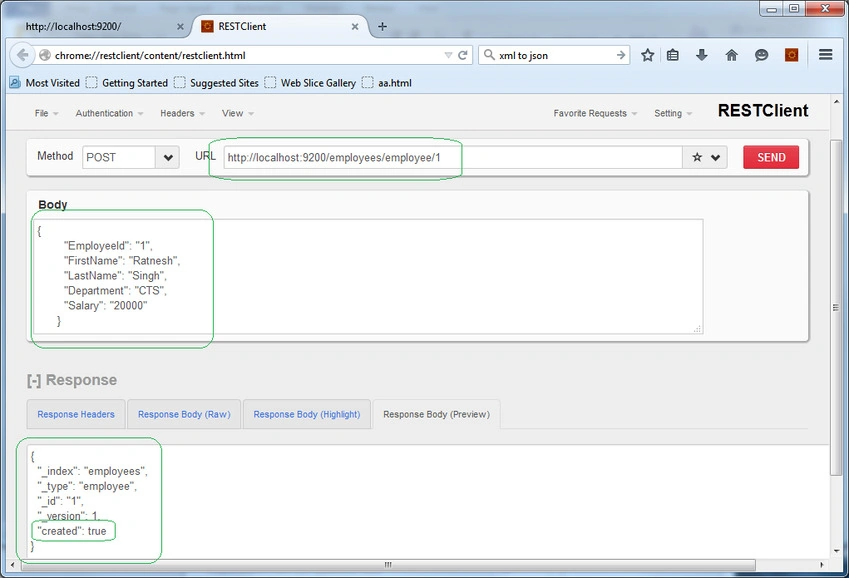Open the downloads arrow icon

coord(702,55)
